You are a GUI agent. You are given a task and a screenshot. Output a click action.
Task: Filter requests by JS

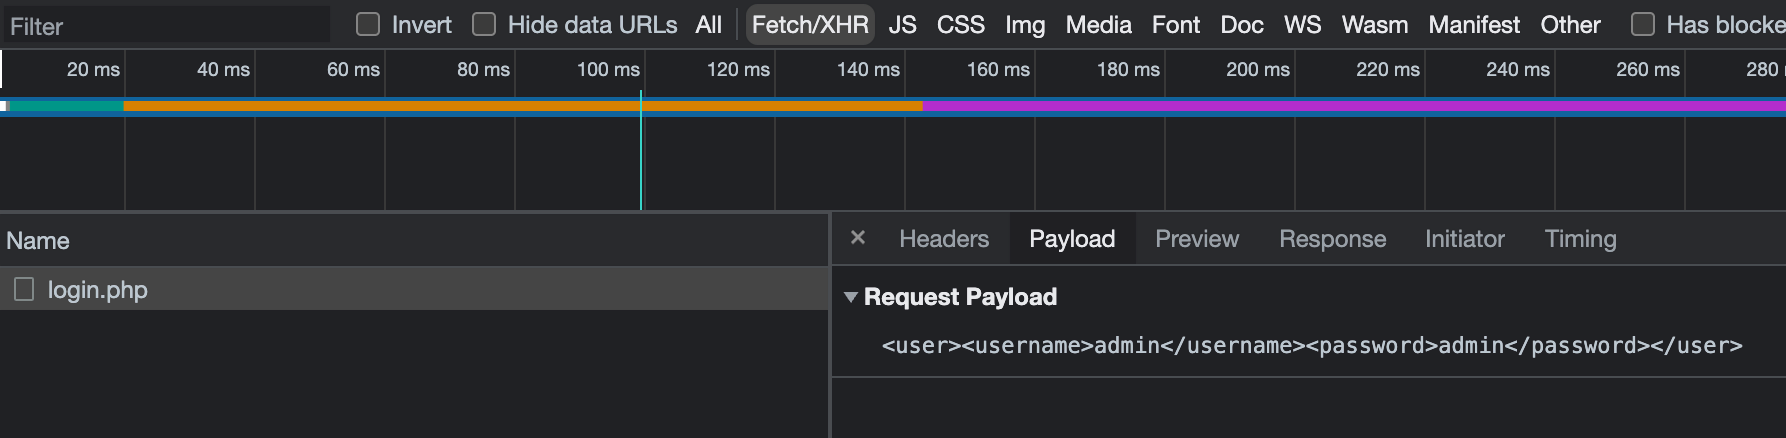point(902,25)
